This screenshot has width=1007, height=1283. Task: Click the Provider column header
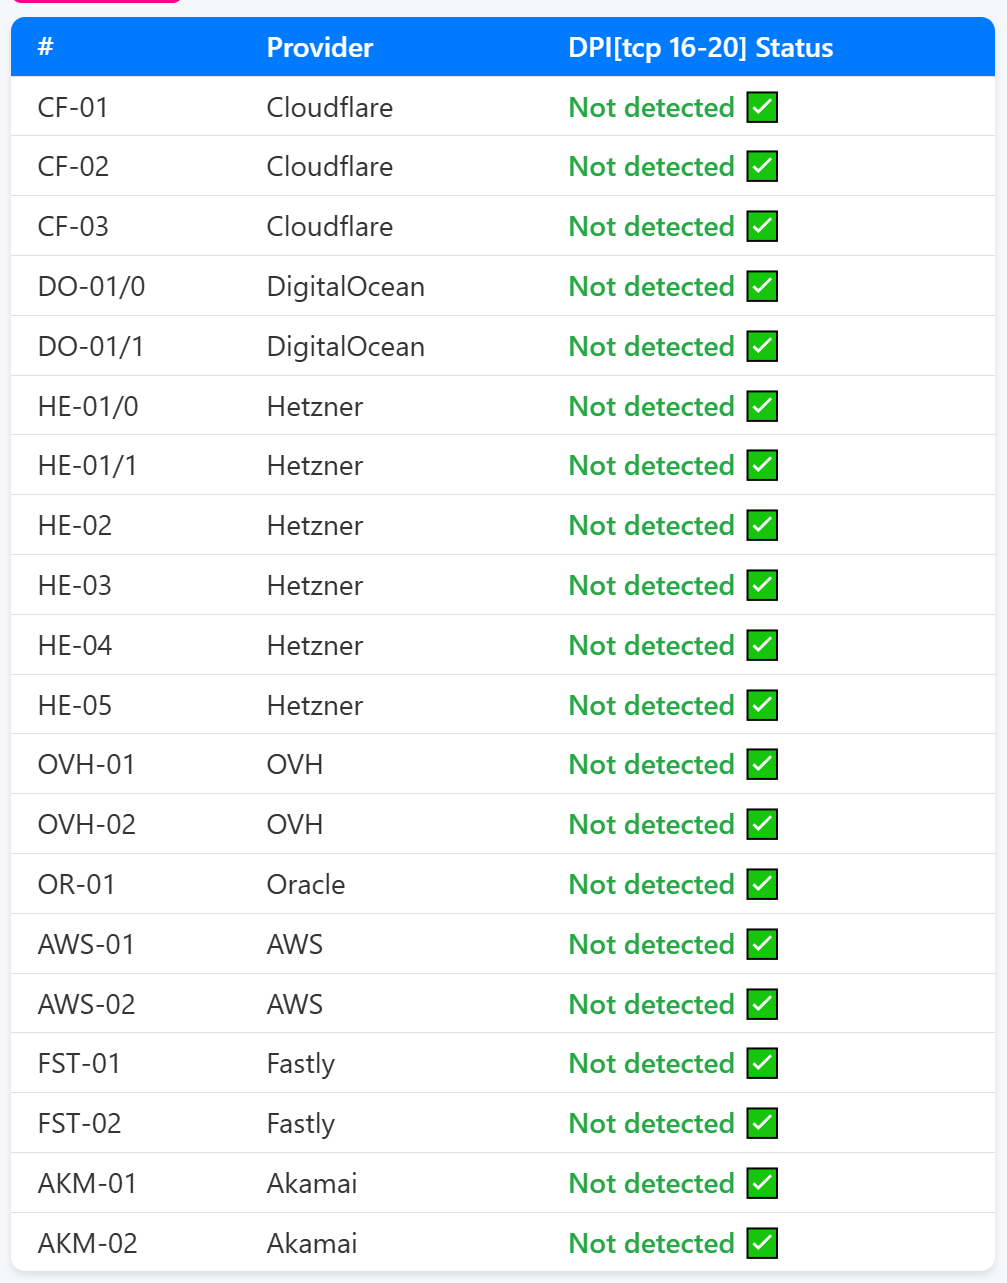(320, 48)
